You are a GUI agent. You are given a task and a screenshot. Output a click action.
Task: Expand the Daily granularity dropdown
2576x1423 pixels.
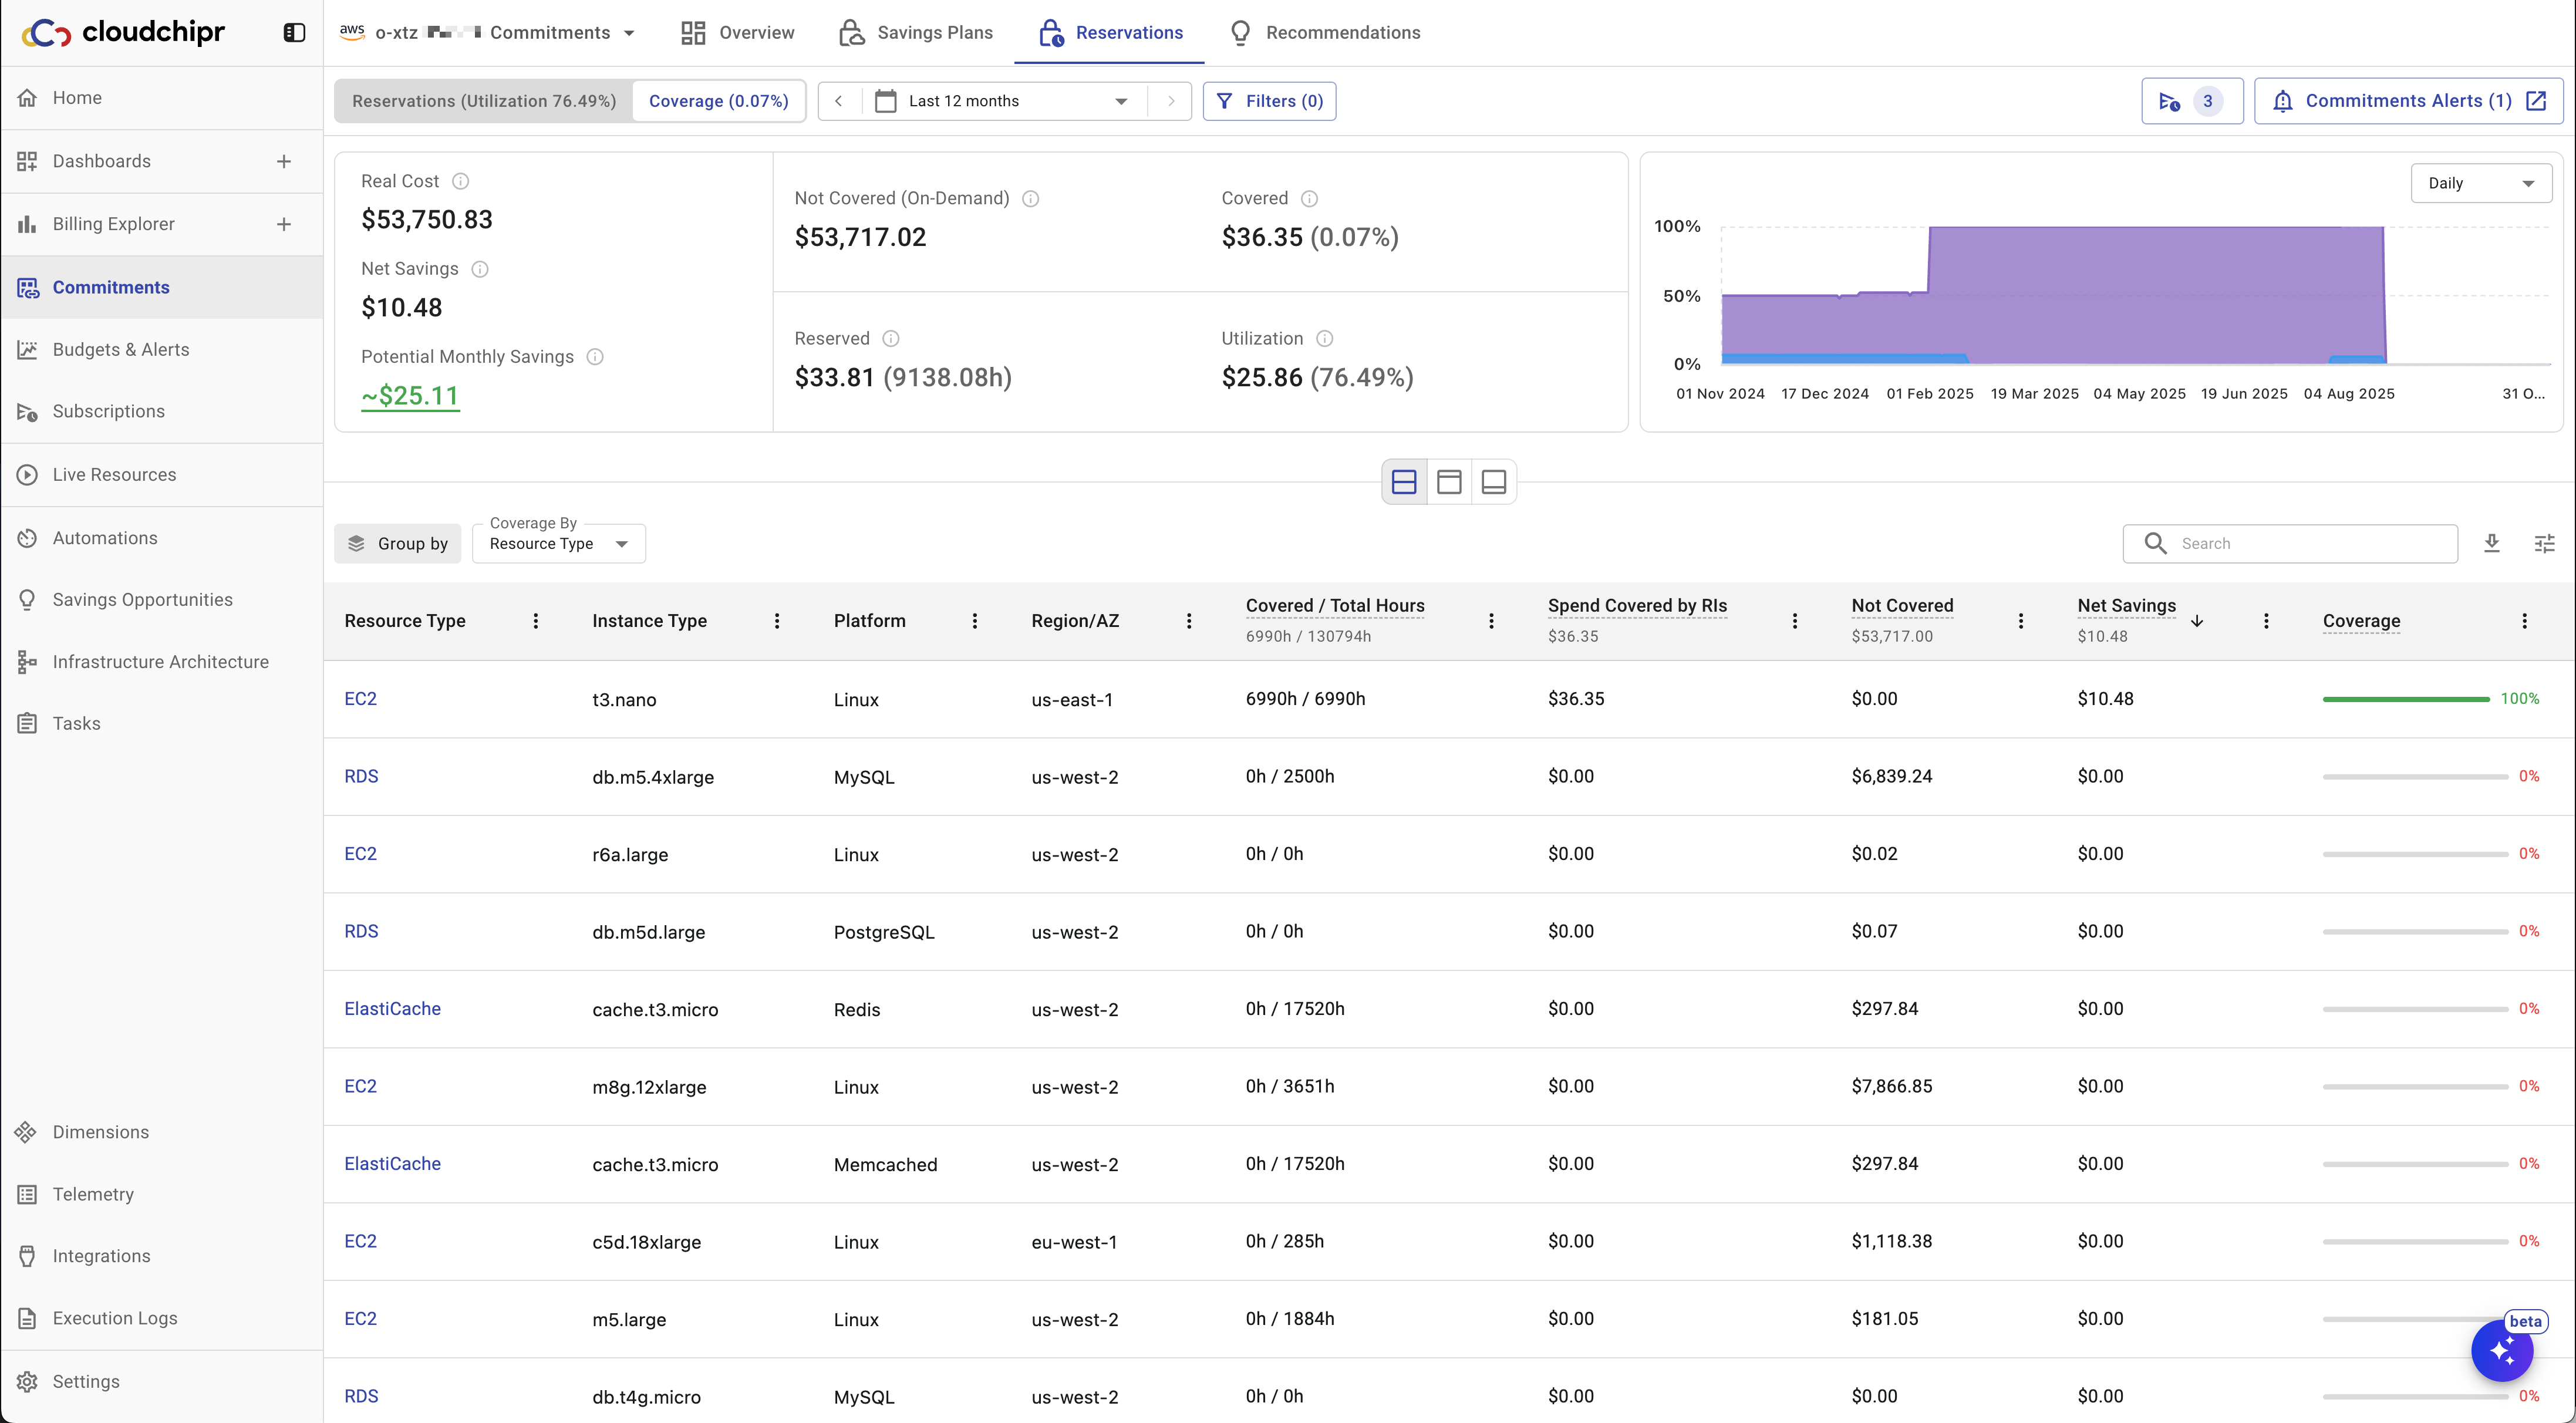2481,183
